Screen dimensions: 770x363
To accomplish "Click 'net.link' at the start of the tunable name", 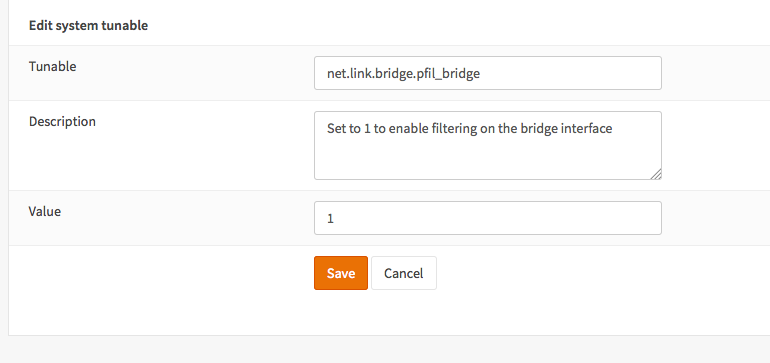I will (x=347, y=74).
